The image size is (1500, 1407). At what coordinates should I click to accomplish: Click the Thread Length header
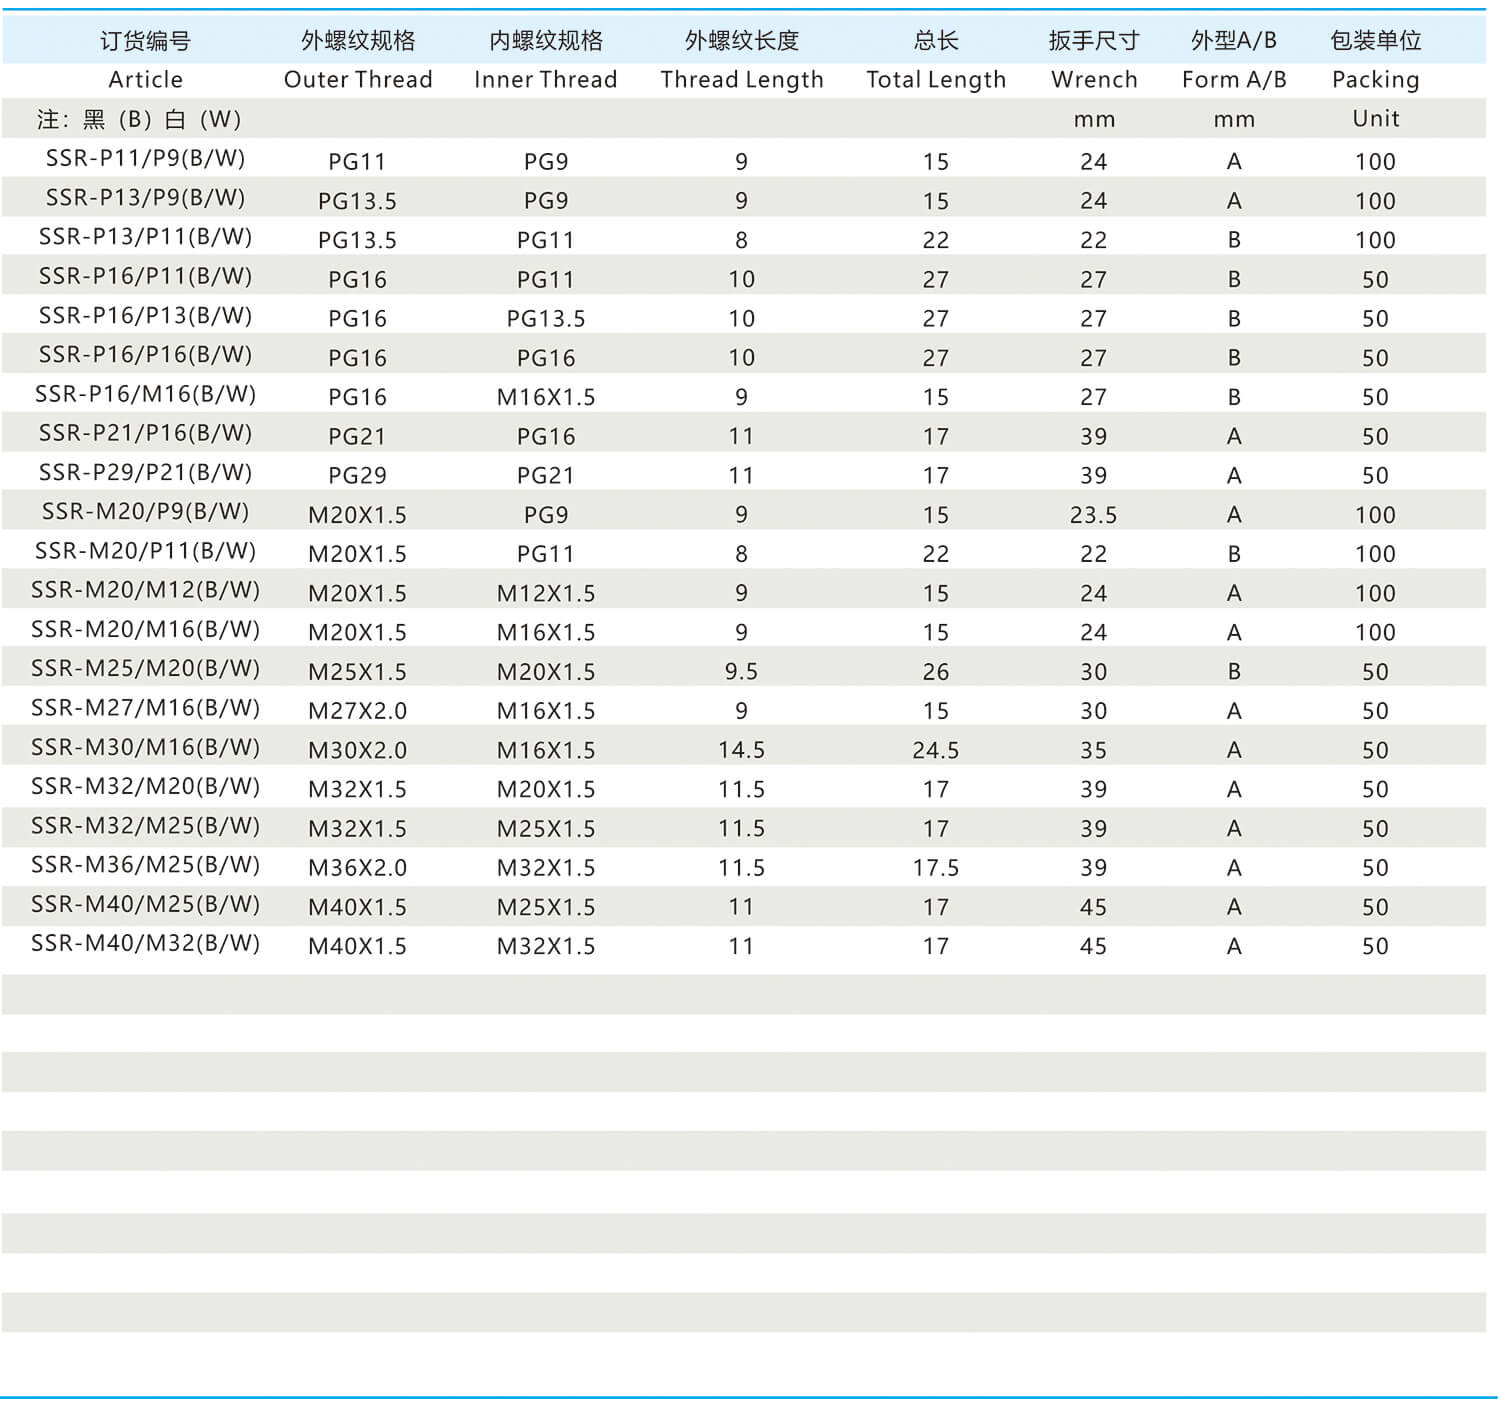coord(741,79)
